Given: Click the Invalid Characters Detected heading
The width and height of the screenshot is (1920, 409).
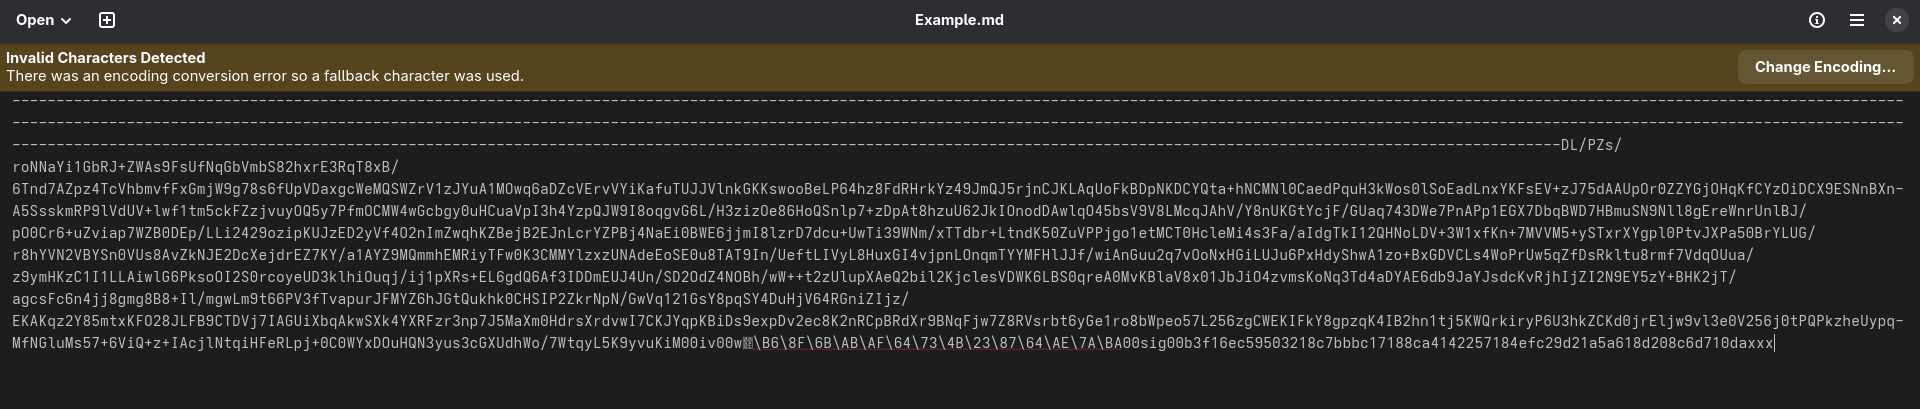Looking at the screenshot, I should pos(106,58).
